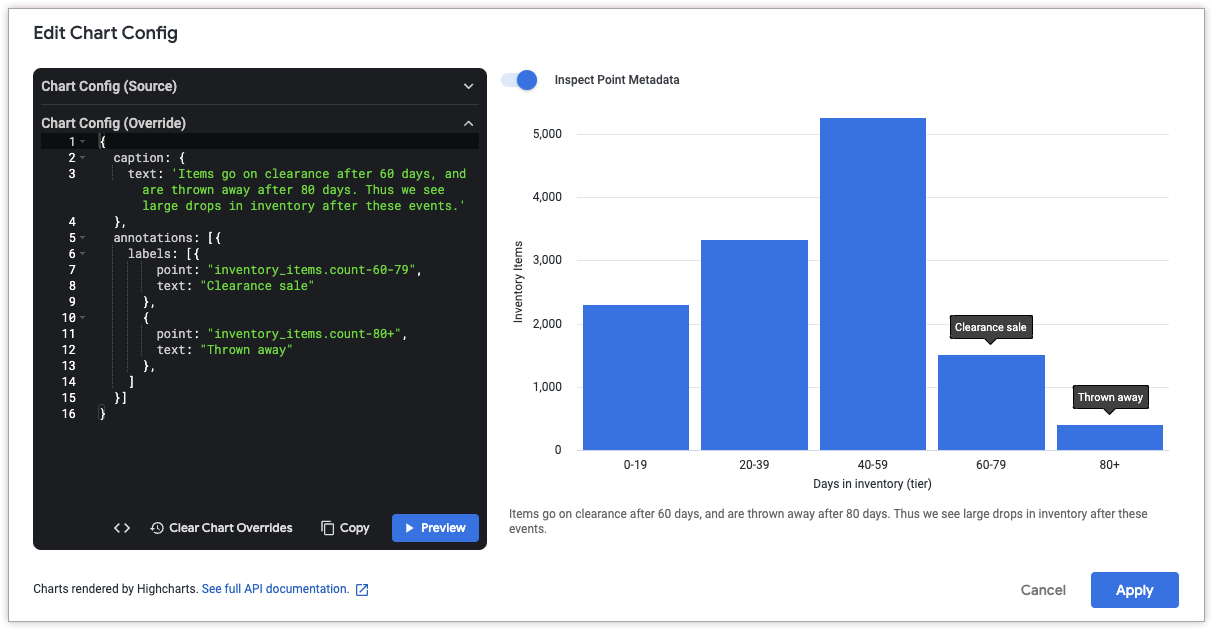
Task: Fold the labels array at line 6
Action: [82, 254]
